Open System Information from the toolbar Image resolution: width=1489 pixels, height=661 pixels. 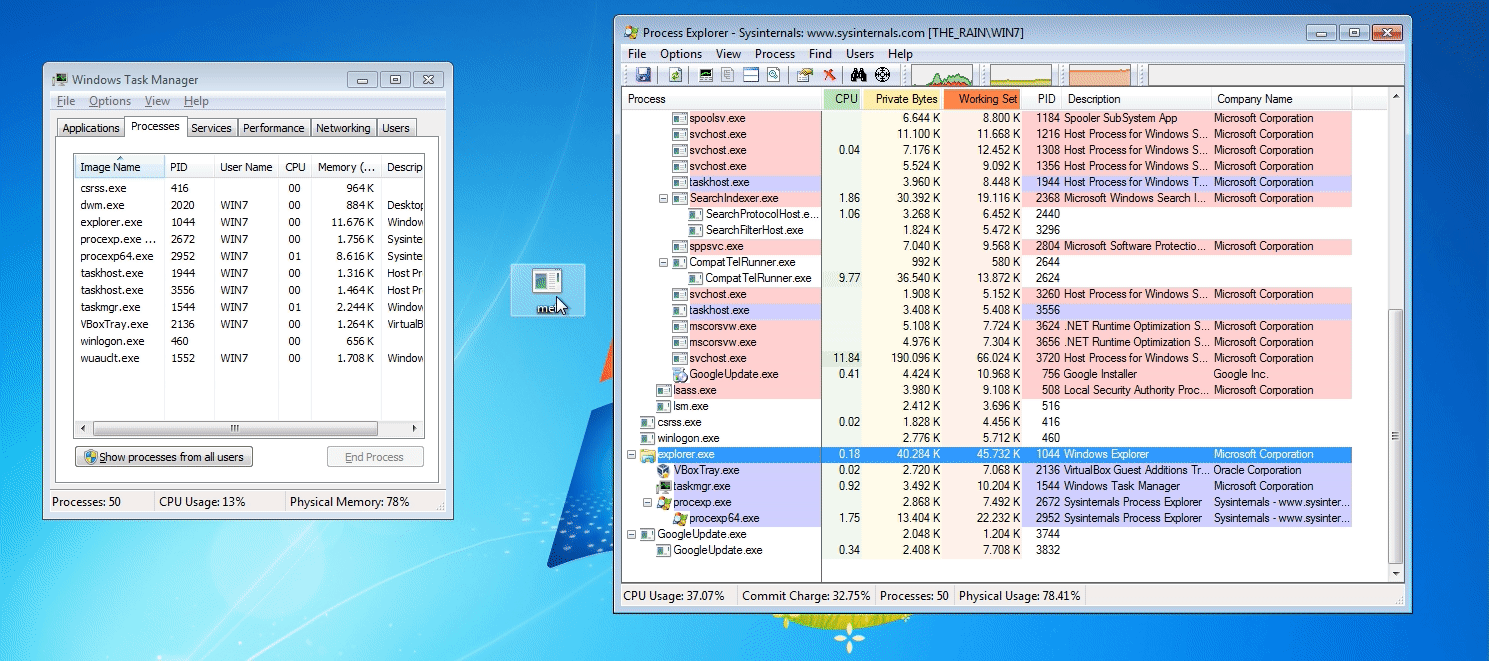coord(706,75)
